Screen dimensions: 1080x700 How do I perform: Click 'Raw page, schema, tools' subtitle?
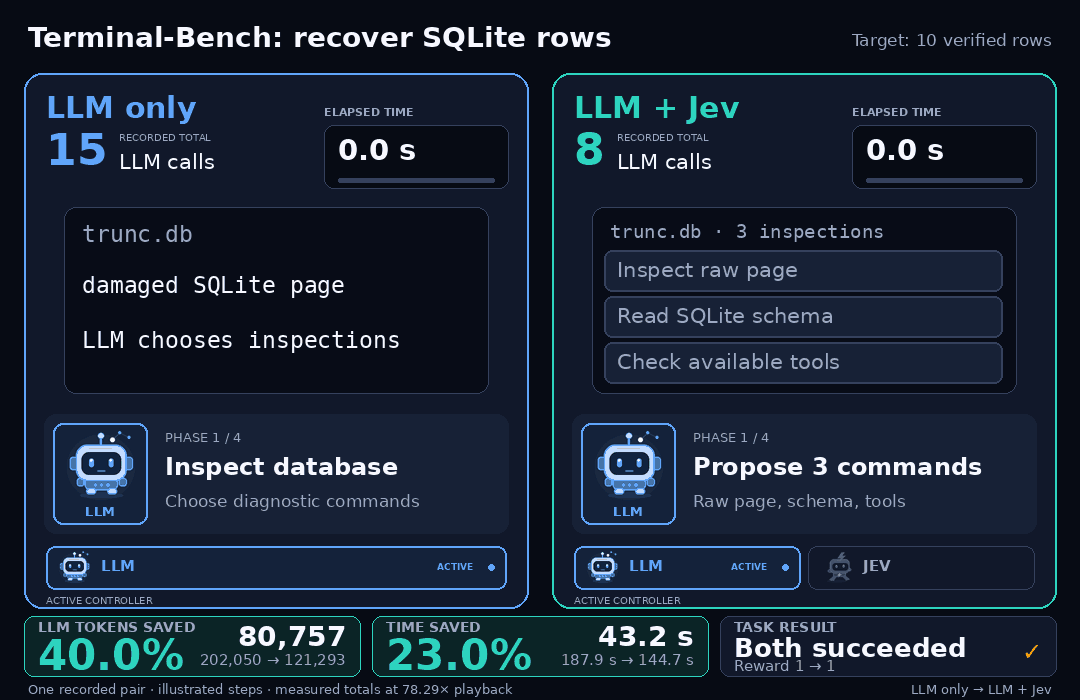799,502
